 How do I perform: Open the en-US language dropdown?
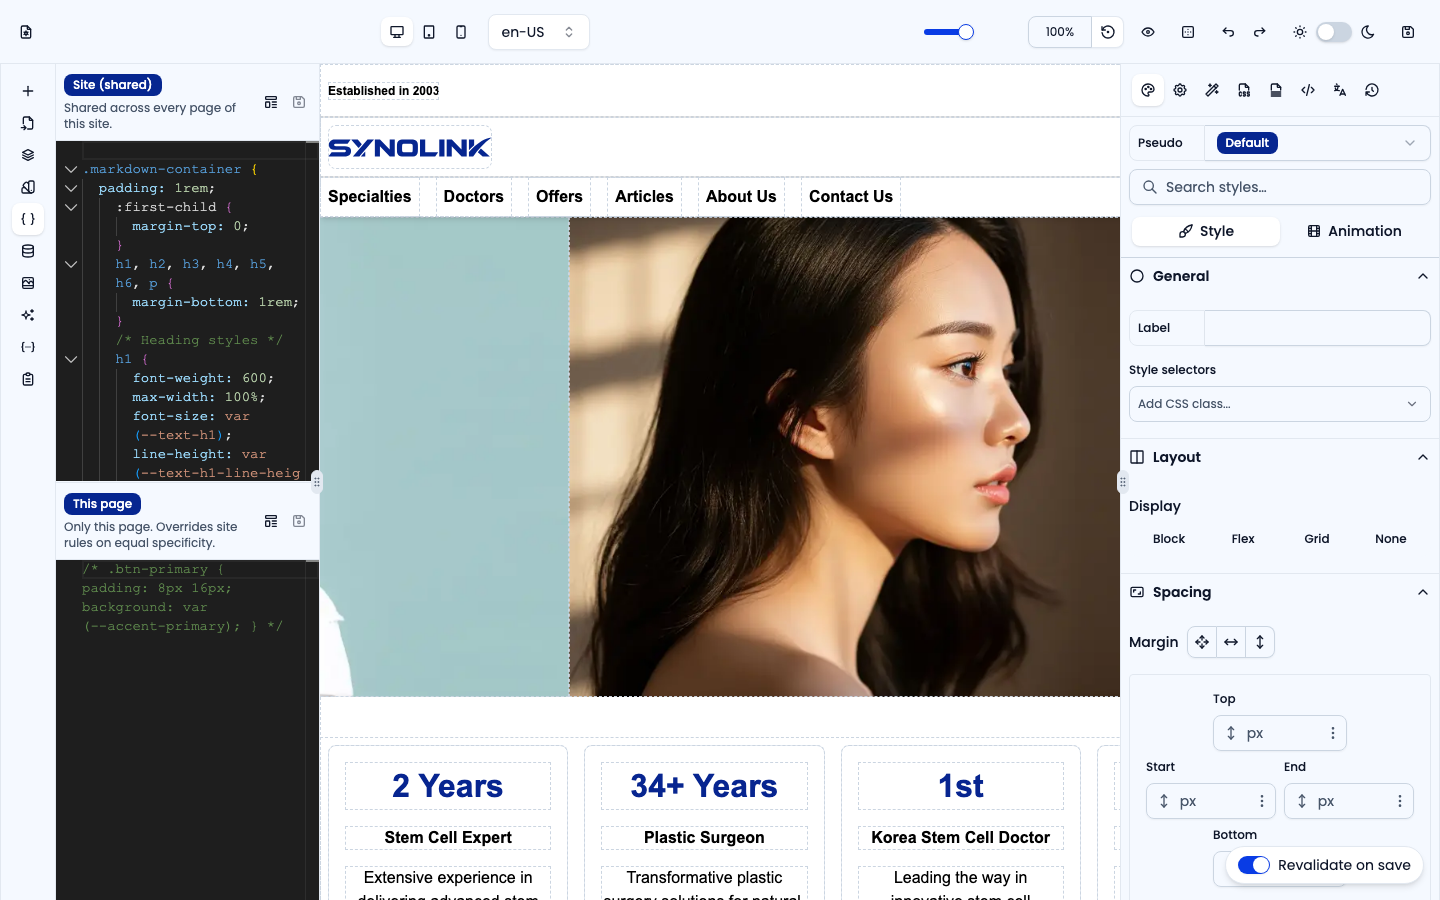[x=538, y=32]
